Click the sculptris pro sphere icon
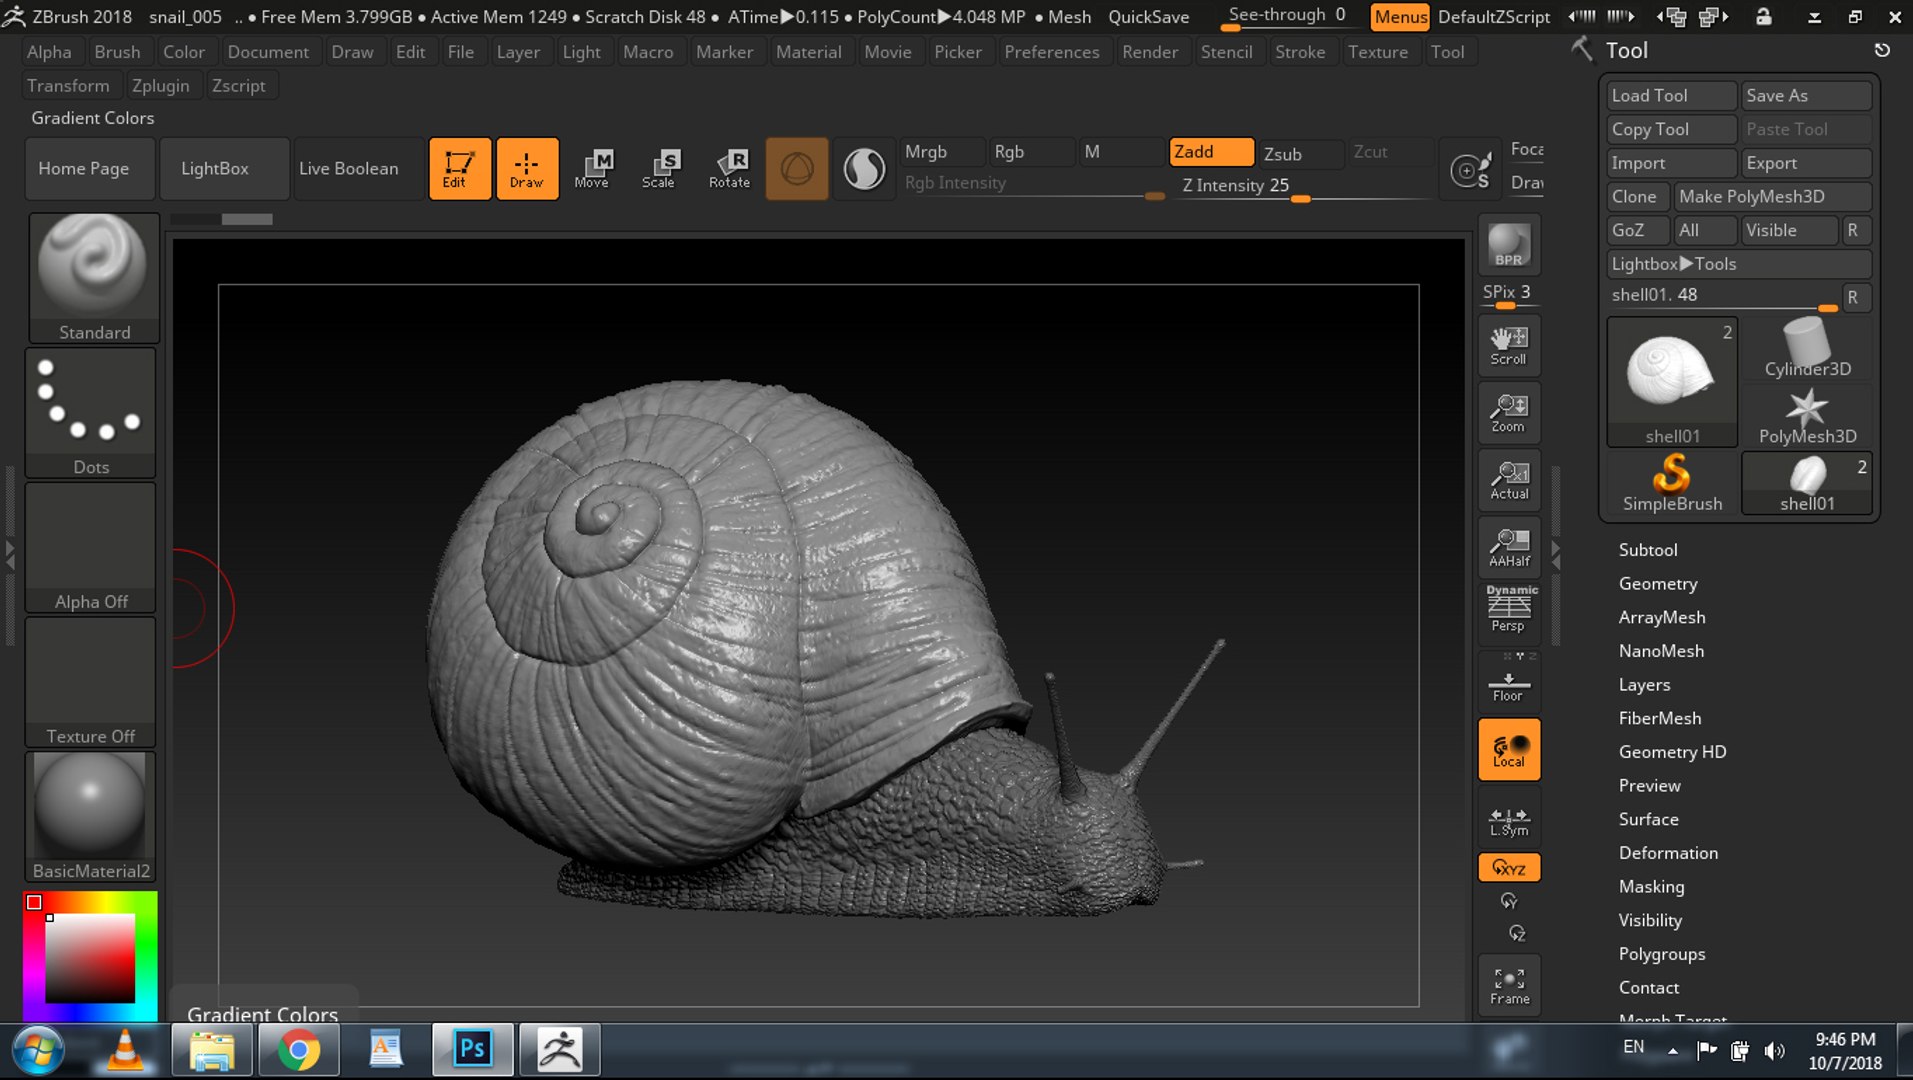 tap(864, 169)
